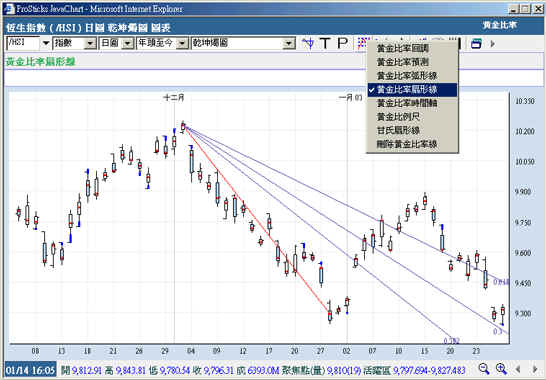Expand the 年頭至今 range dropdown
546x380 pixels.
pos(182,44)
